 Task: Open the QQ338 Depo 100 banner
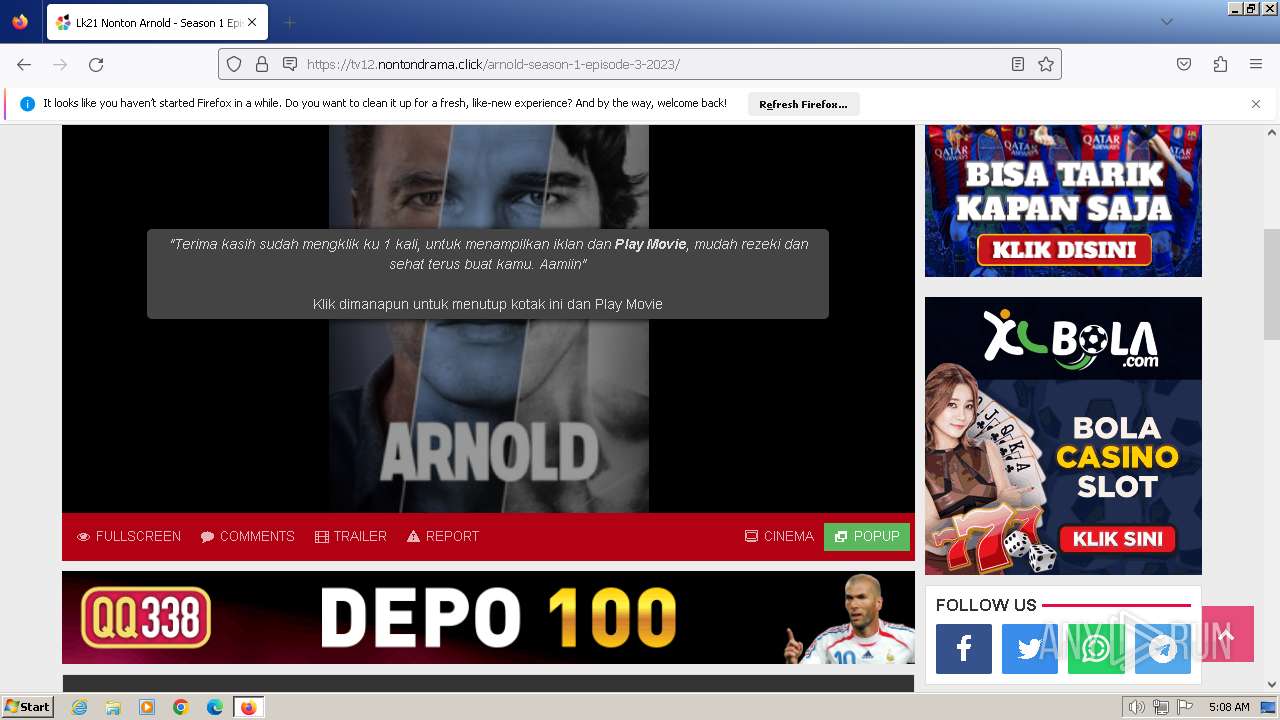488,617
